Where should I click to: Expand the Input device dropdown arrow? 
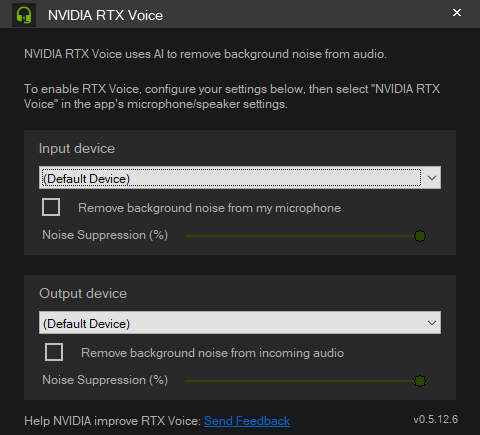coord(432,178)
